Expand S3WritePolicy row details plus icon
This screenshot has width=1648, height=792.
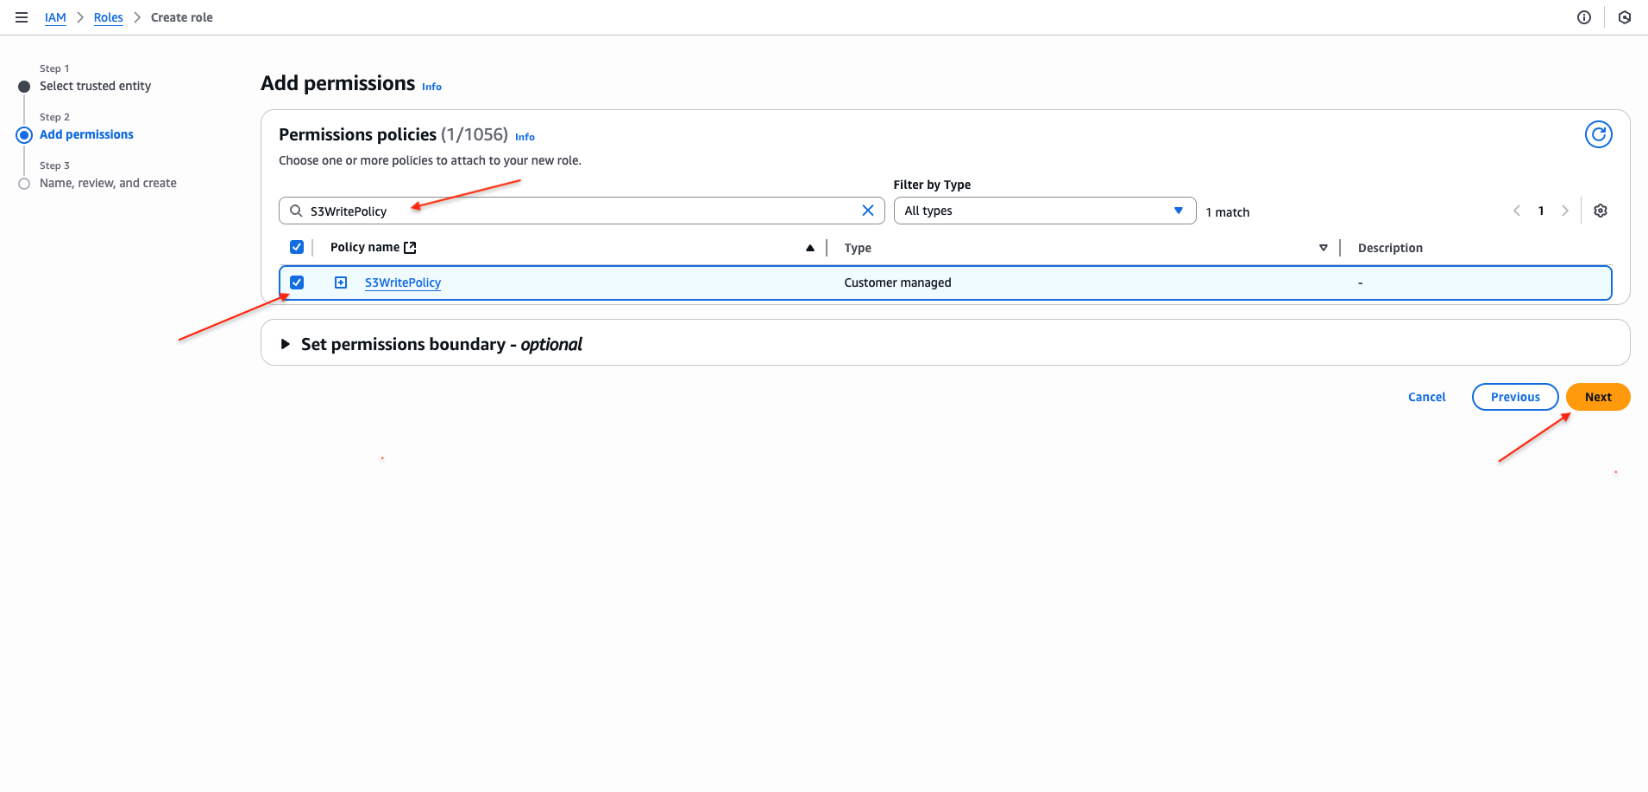[x=341, y=283]
